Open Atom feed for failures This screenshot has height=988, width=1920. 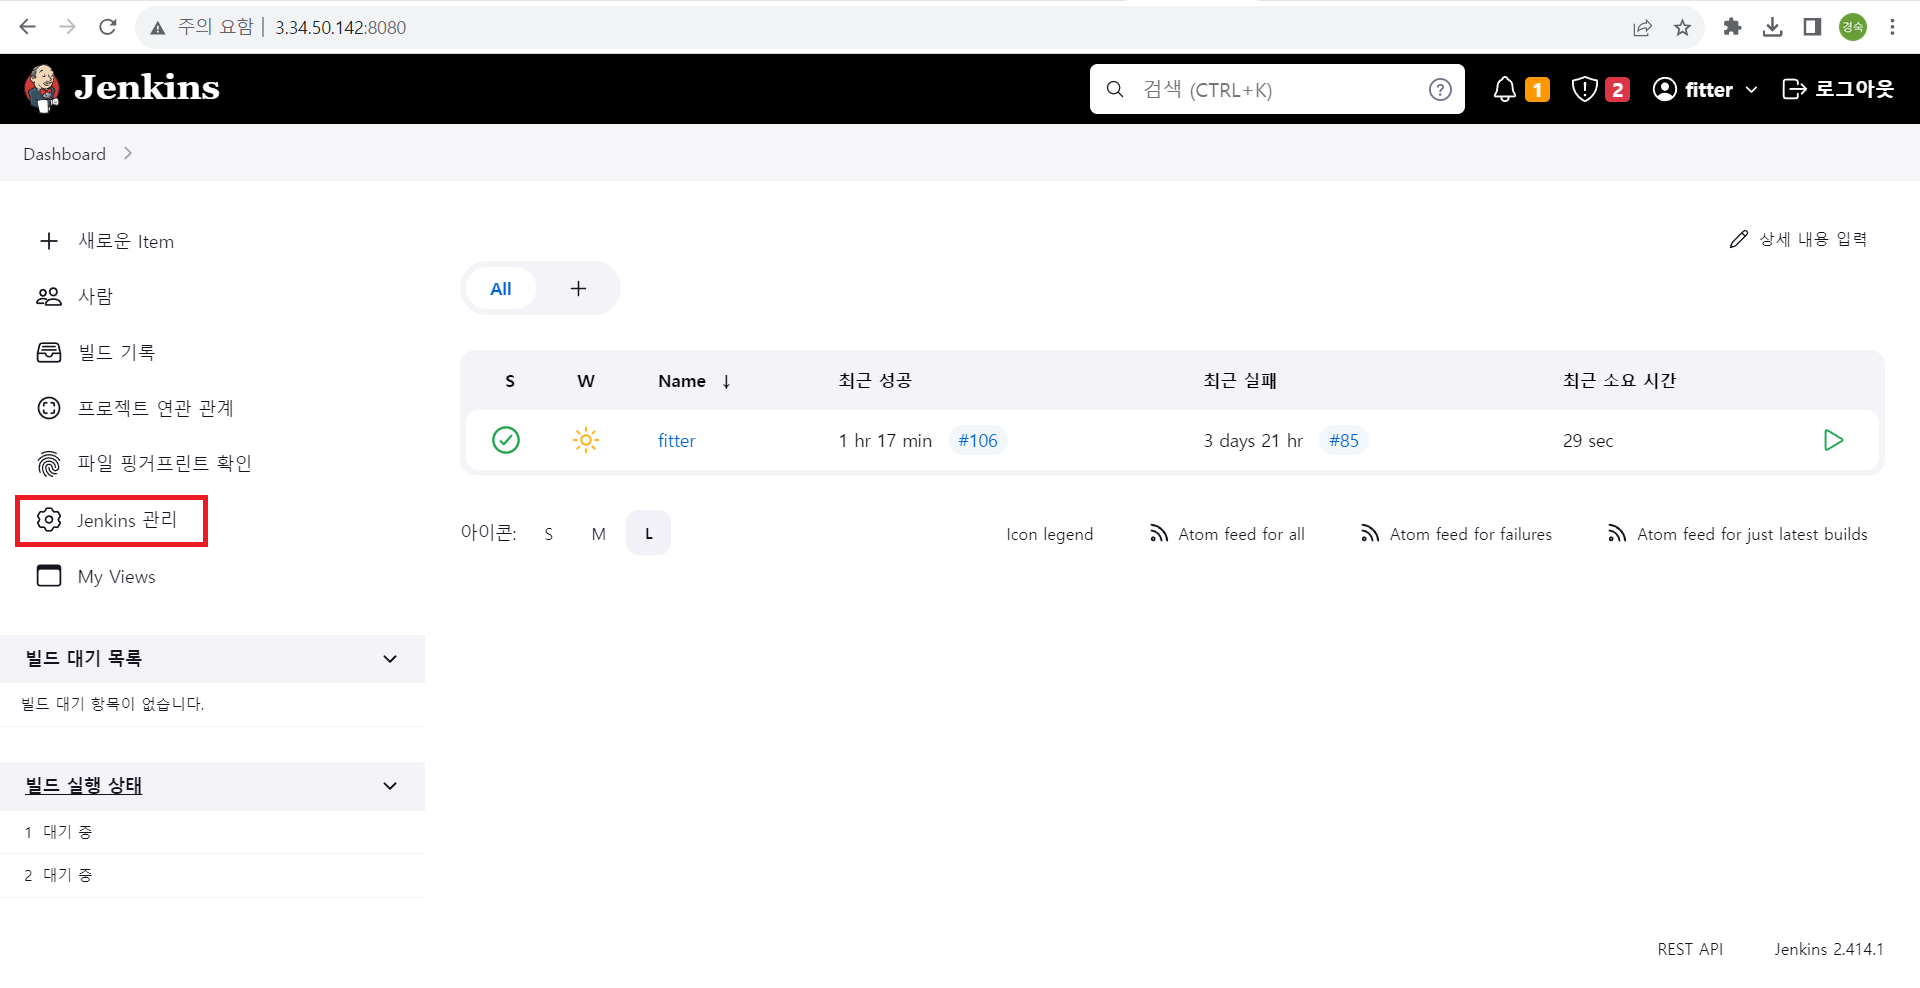coord(1456,534)
